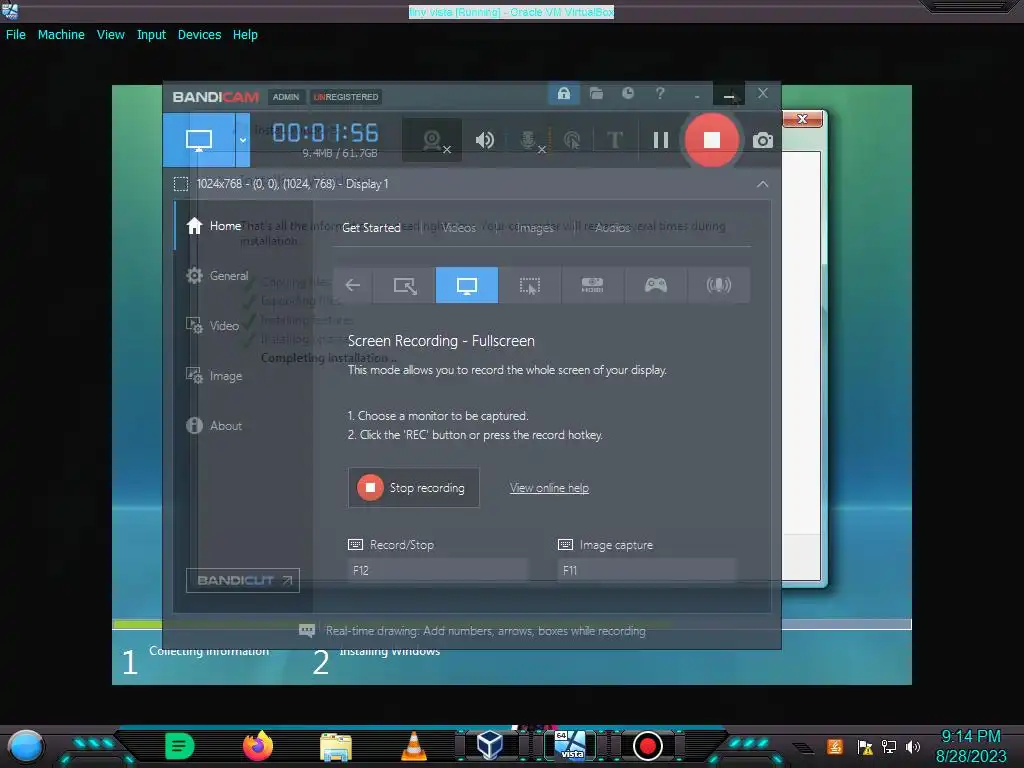
Task: Select audio only recording mode icon
Action: click(x=718, y=285)
